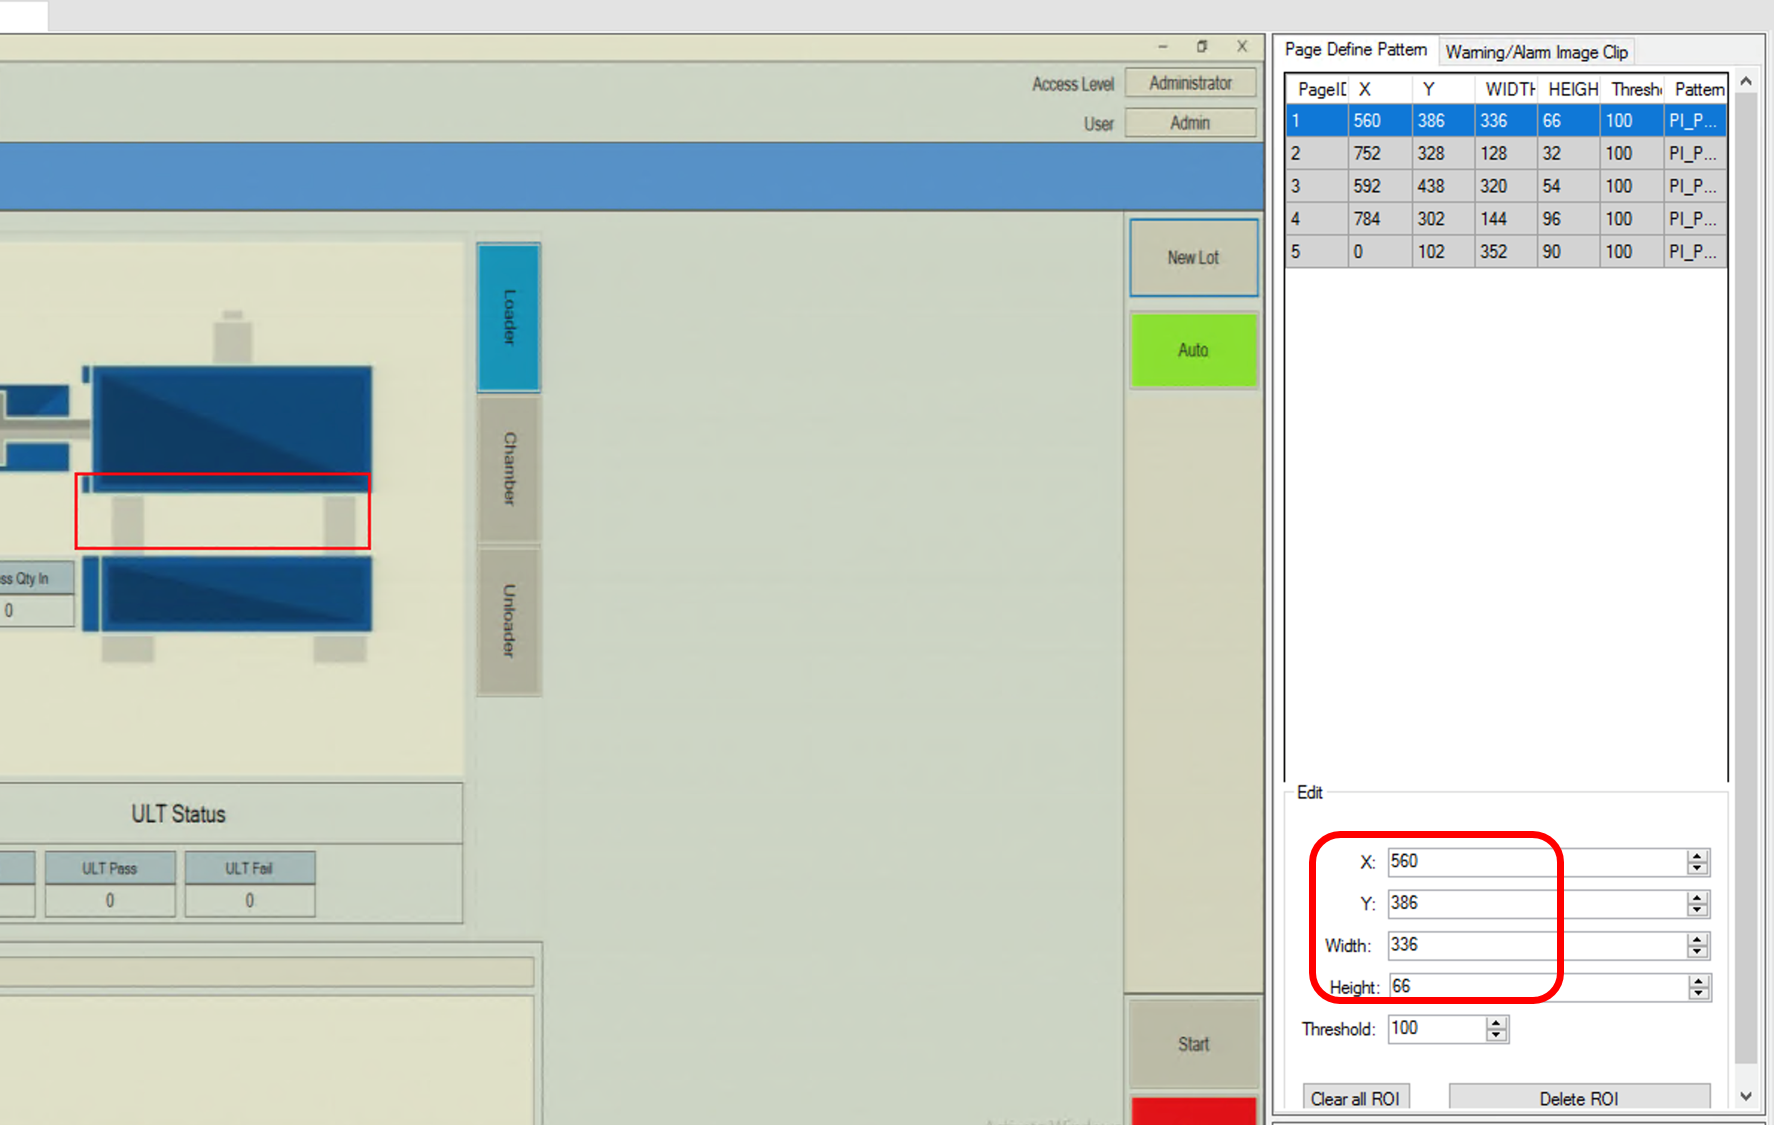The height and width of the screenshot is (1125, 1774).
Task: Increase the Width value with up arrow
Action: [1697, 940]
